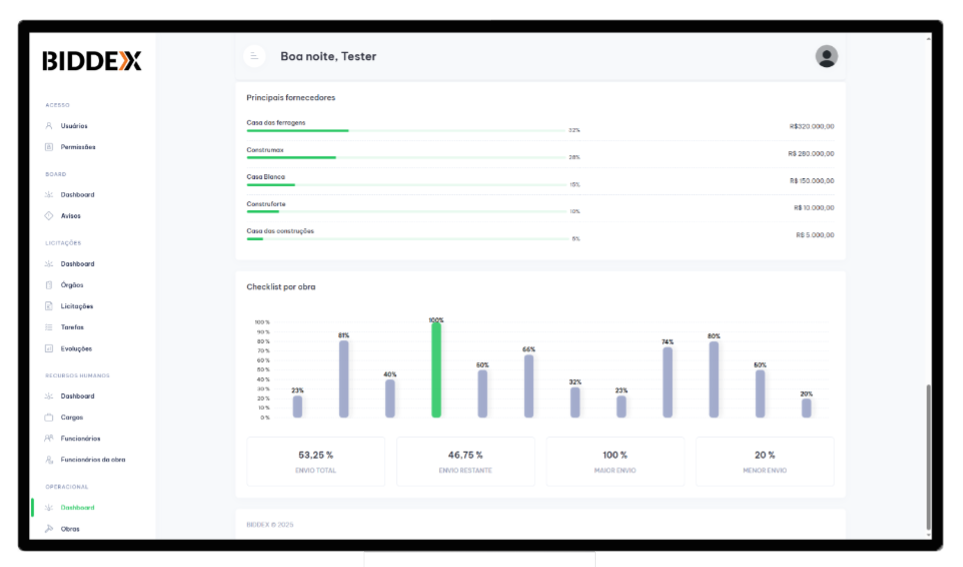Image resolution: width=963 pixels, height=567 pixels.
Task: Click the Cargos briefcase icon in sidebar
Action: (49, 417)
